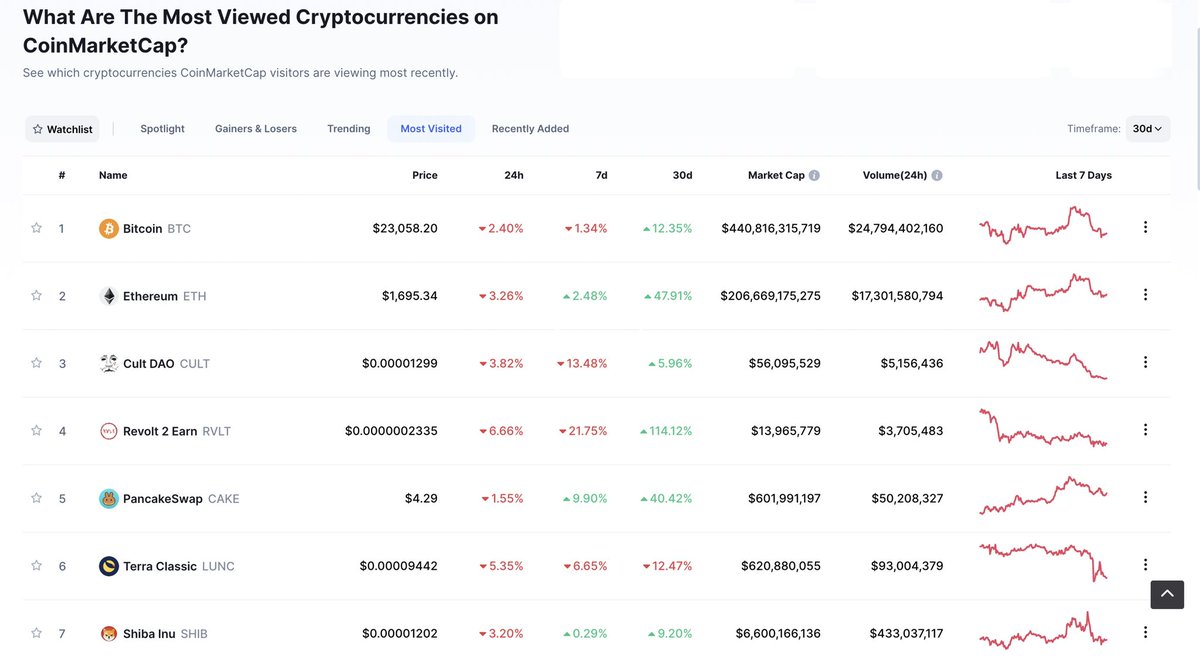1200x666 pixels.
Task: Switch to the Gainers & Losers tab
Action: pos(256,129)
